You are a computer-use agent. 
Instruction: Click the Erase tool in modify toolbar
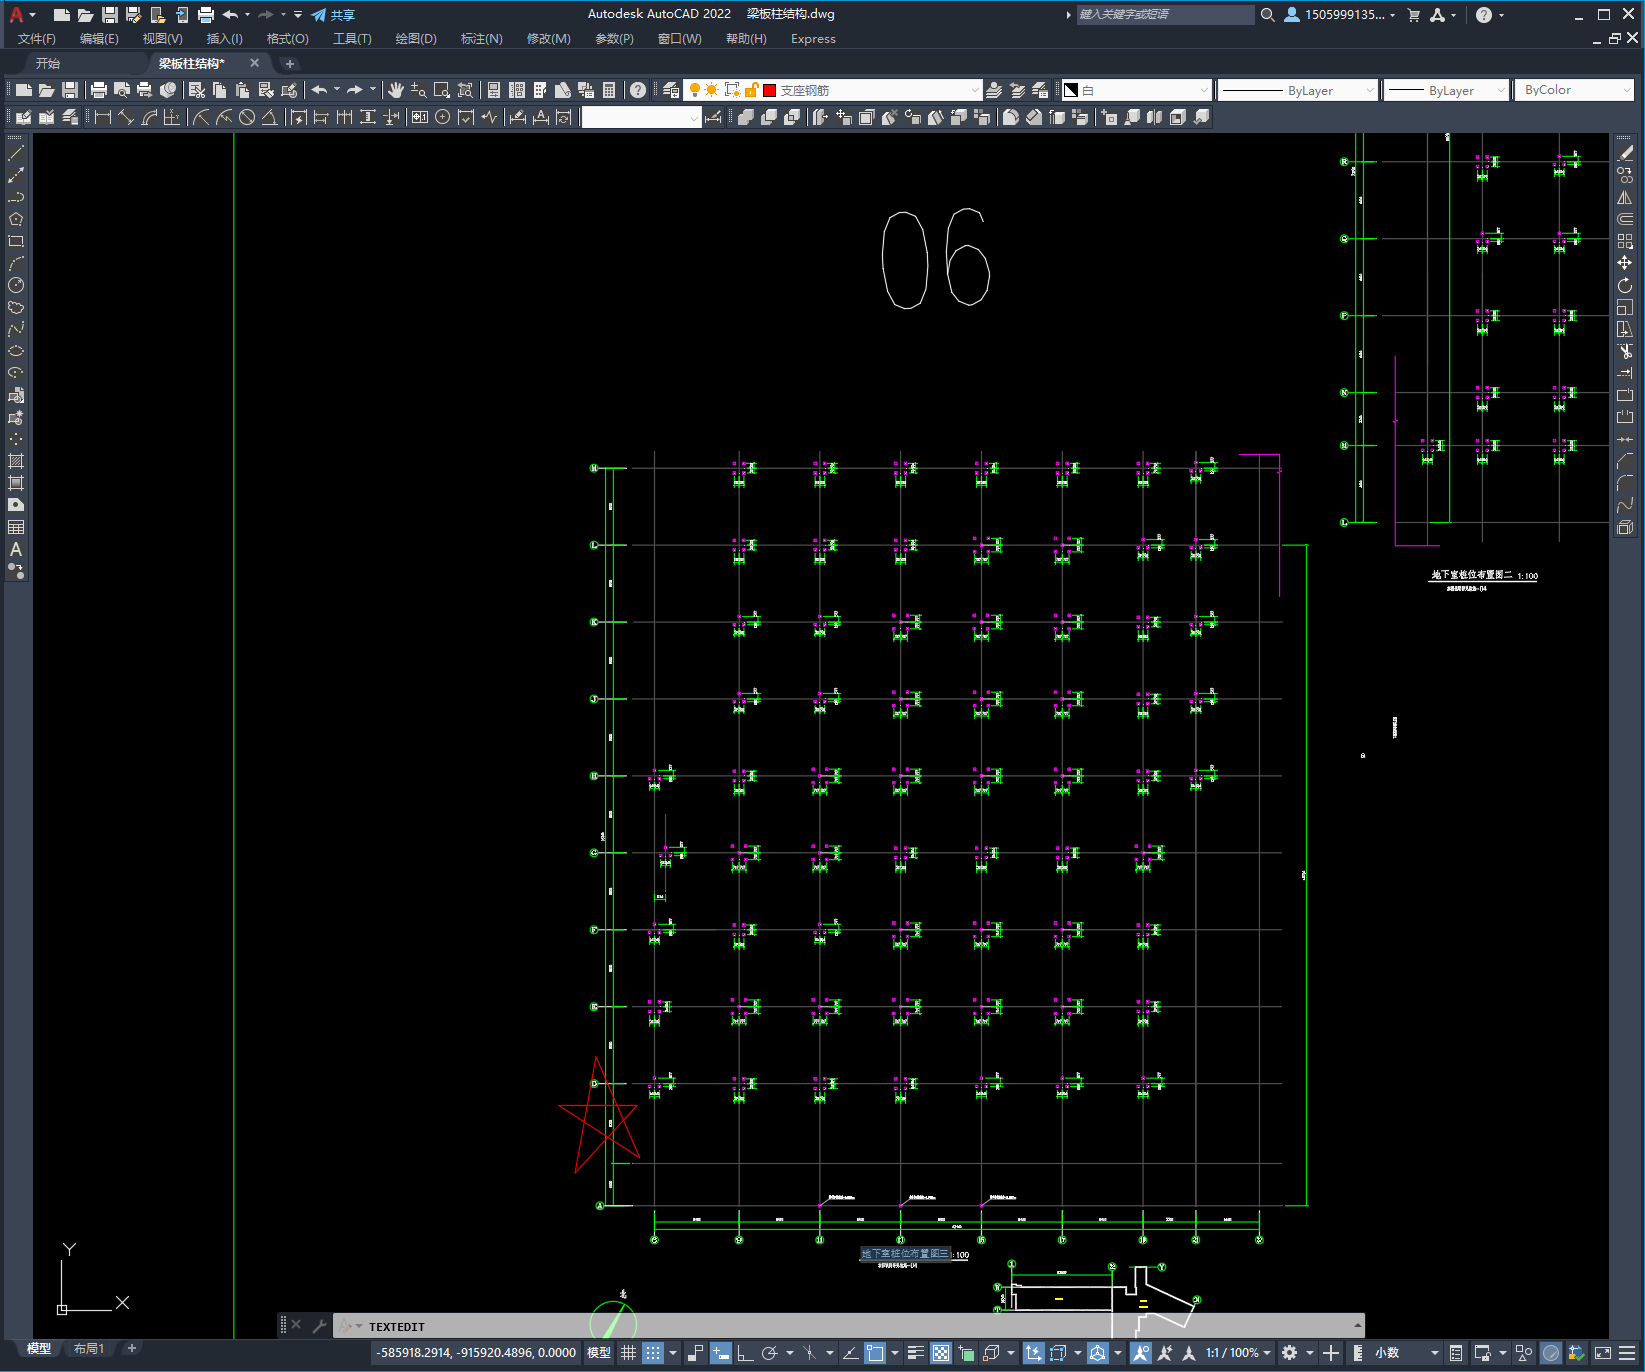coord(1625,153)
